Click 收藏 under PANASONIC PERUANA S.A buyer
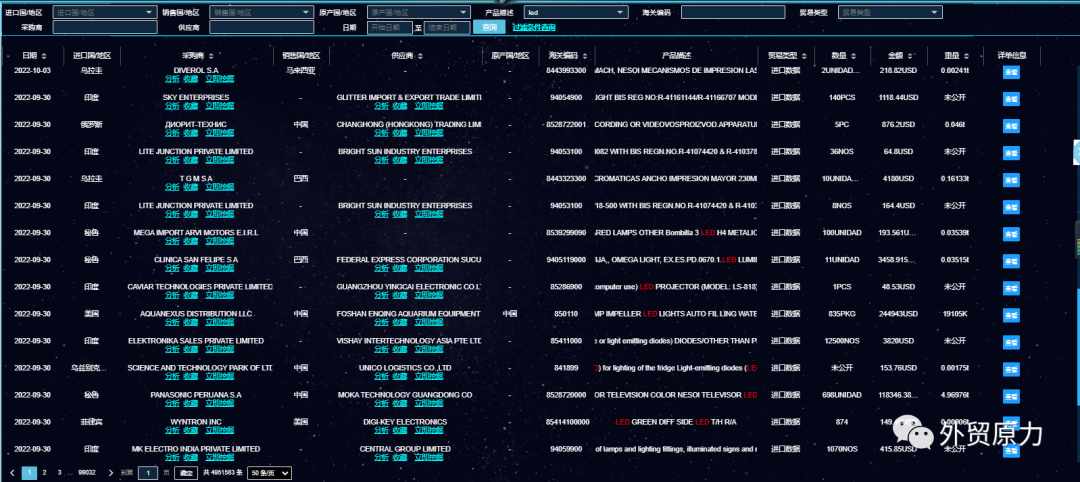 click(190, 404)
